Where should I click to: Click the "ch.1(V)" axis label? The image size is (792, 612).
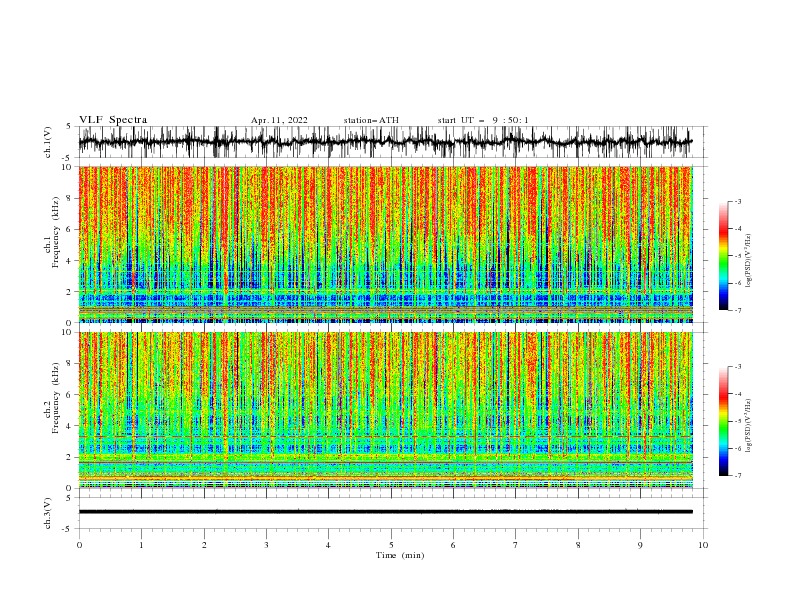48,142
